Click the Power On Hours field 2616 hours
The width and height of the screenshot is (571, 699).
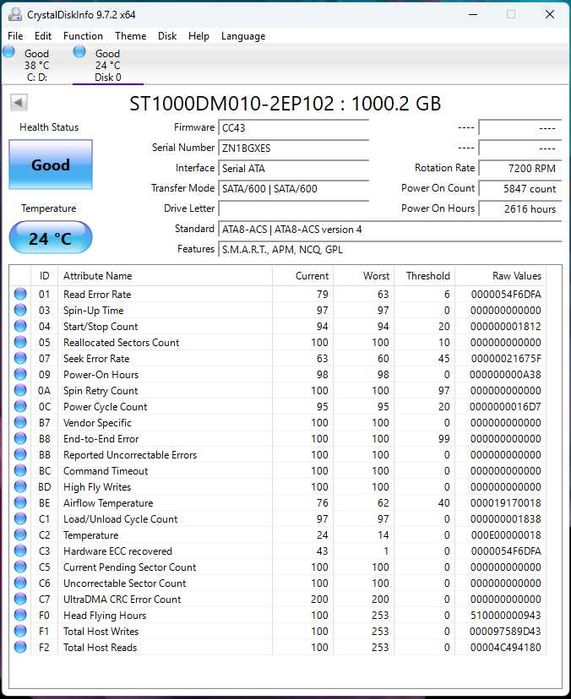(520, 209)
